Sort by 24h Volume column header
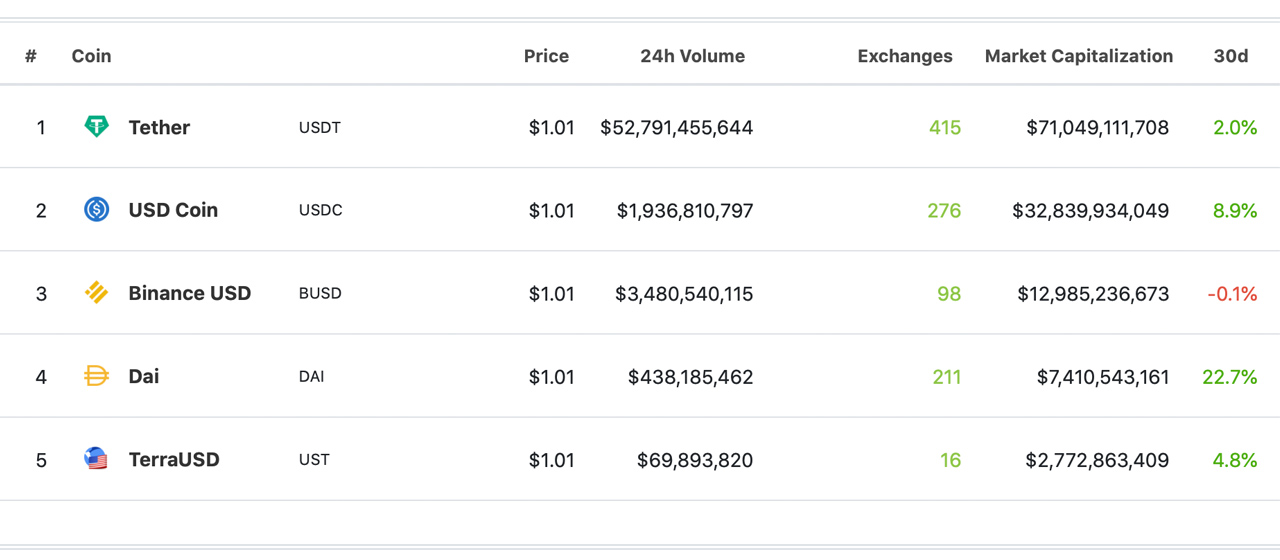Viewport: 1280px width, 560px height. point(692,56)
